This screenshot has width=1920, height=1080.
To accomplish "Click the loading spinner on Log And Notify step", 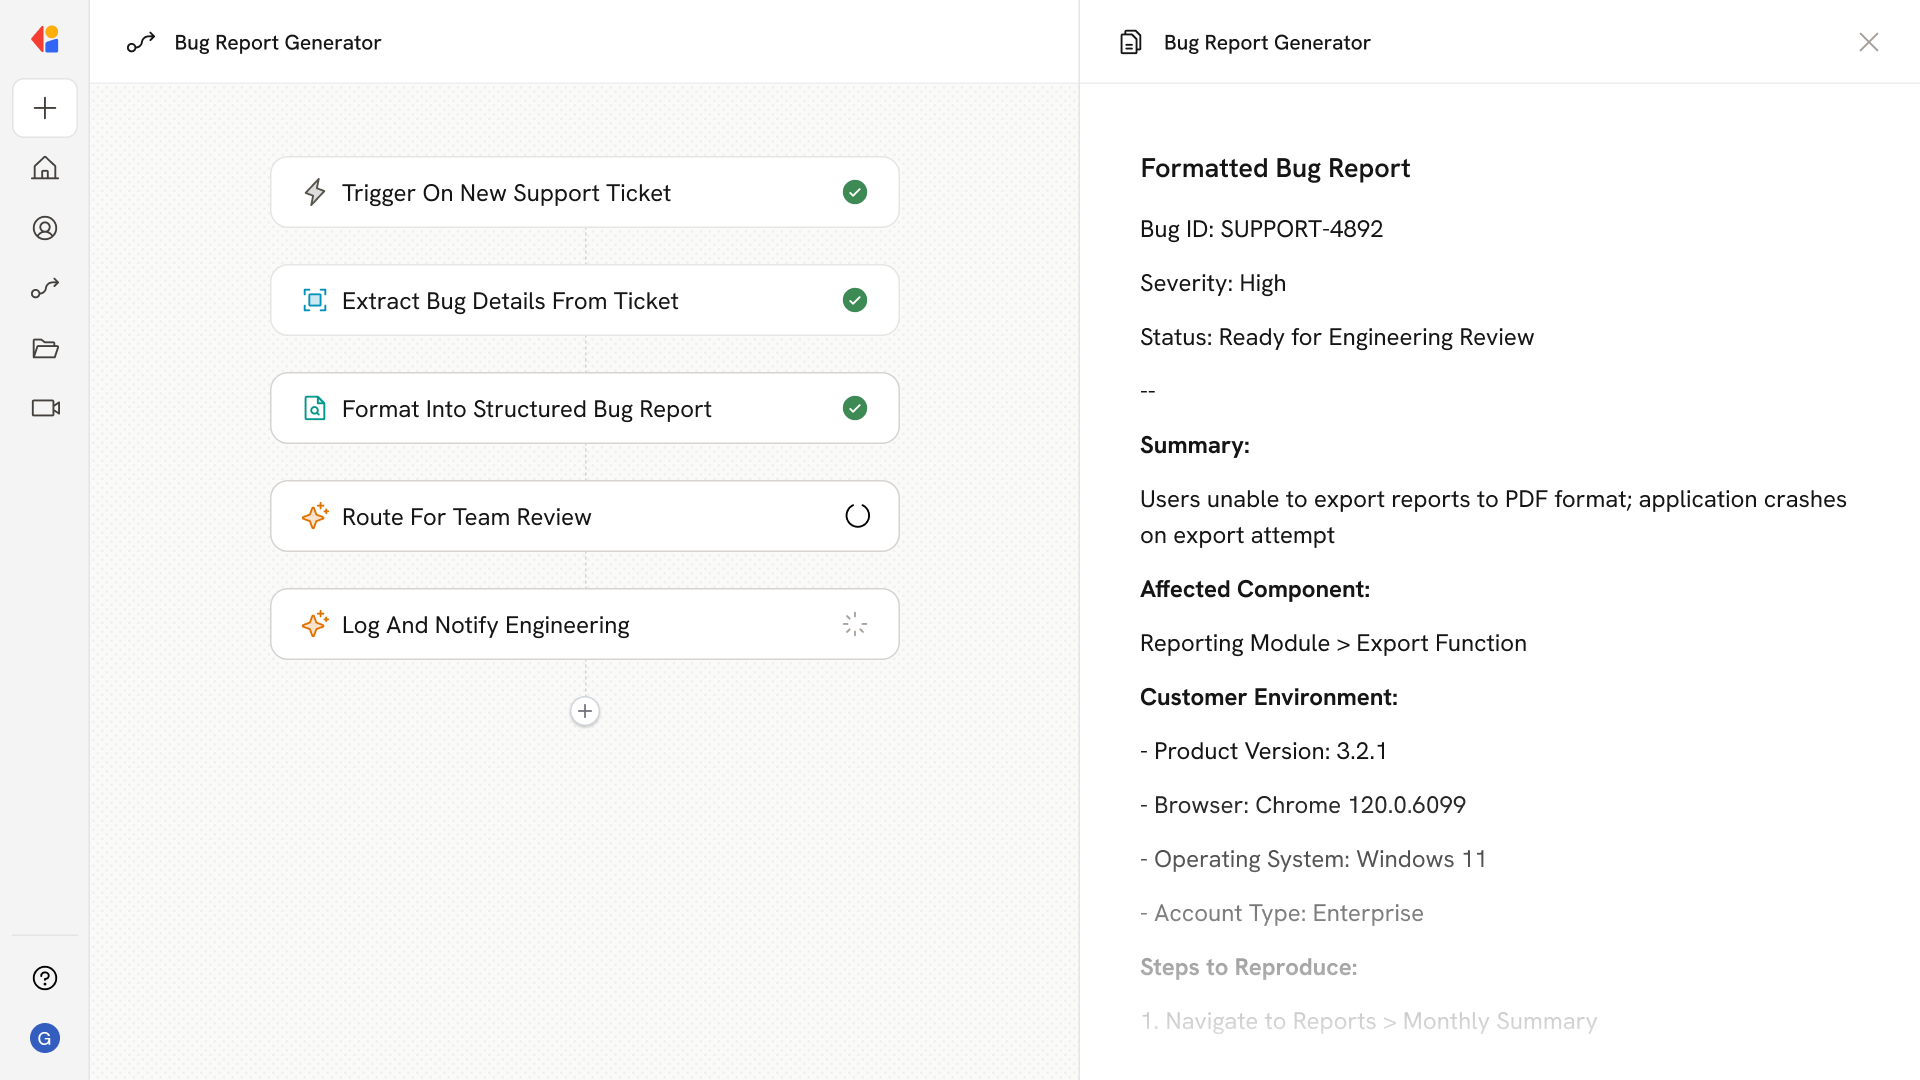I will pyautogui.click(x=855, y=624).
